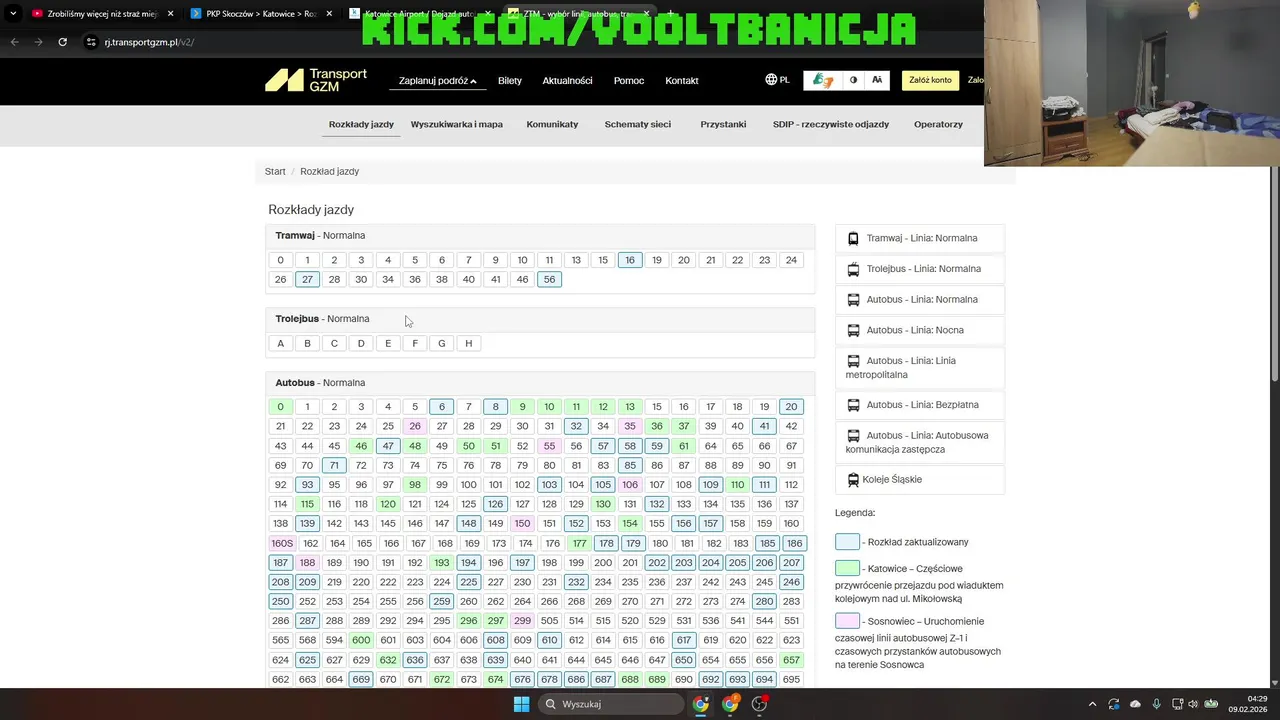
Task: Select tram line 16
Action: tap(629, 260)
